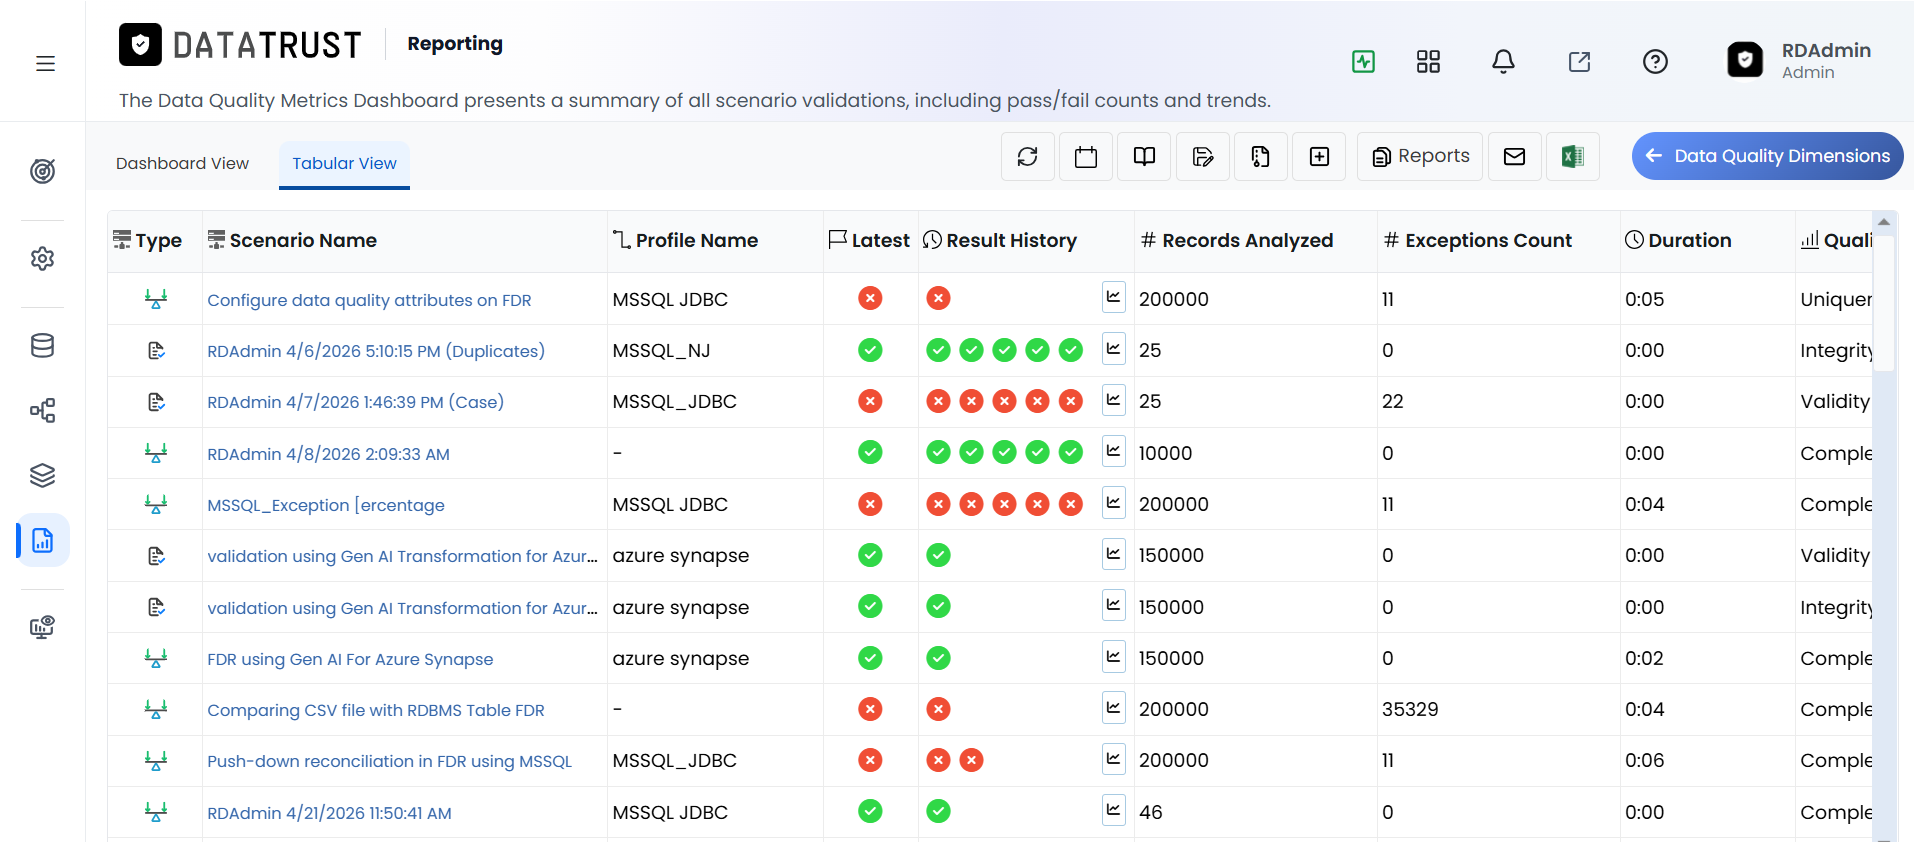Image resolution: width=1914 pixels, height=842 pixels.
Task: Open RDAdmin 4/6/2026 5:10:15 PM (Duplicates) scenario
Action: click(376, 351)
